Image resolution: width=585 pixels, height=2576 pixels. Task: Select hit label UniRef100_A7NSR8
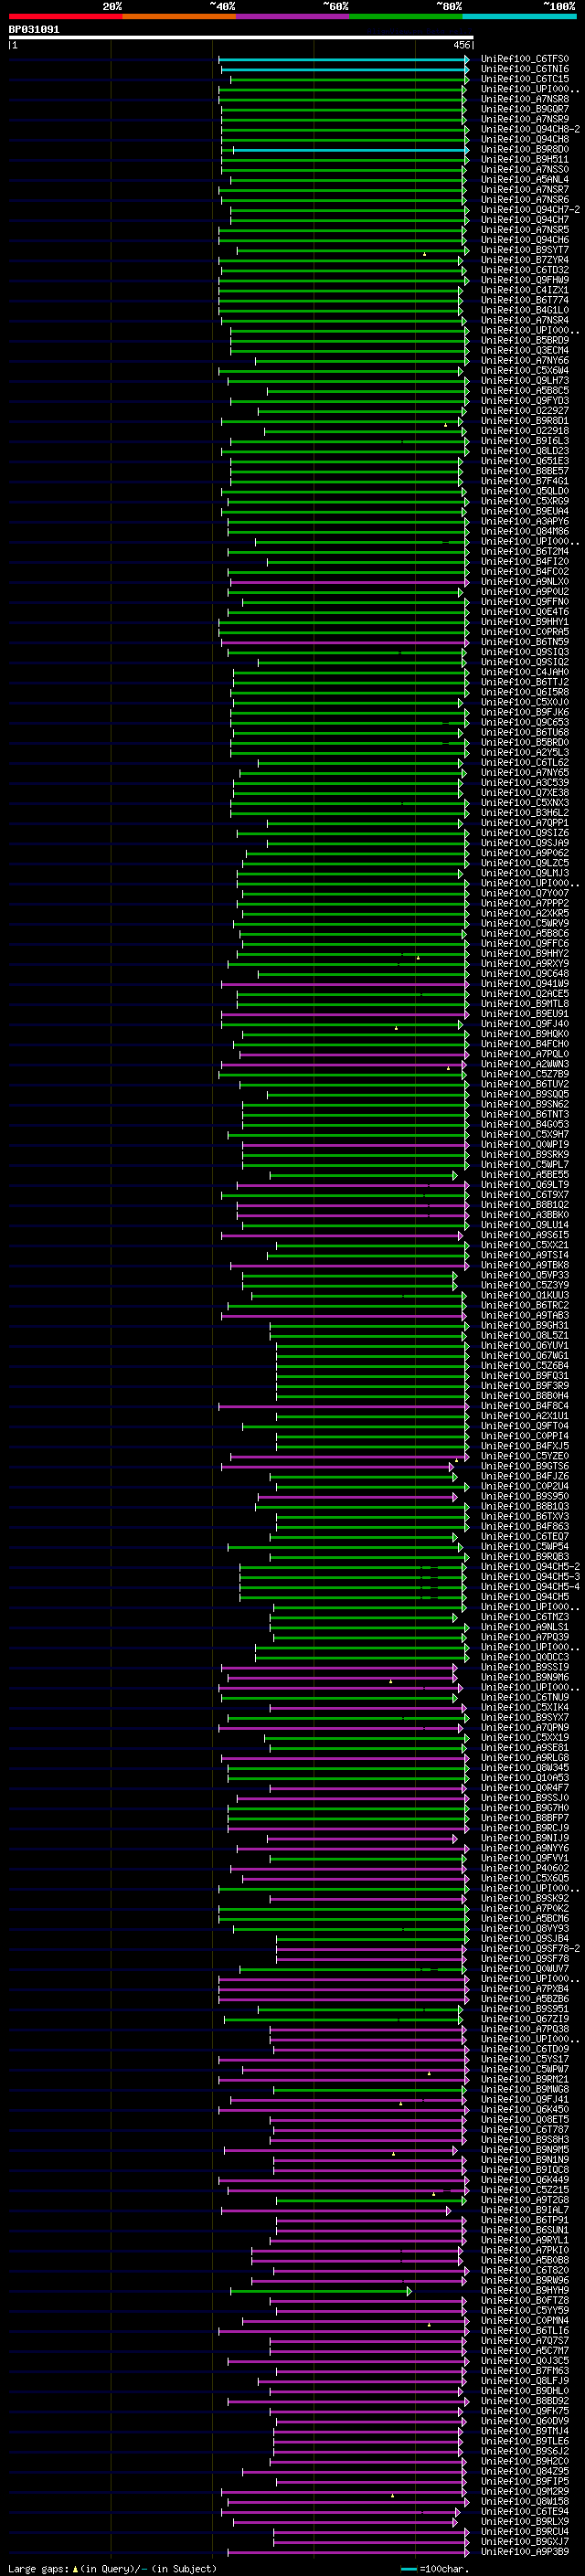point(525,99)
